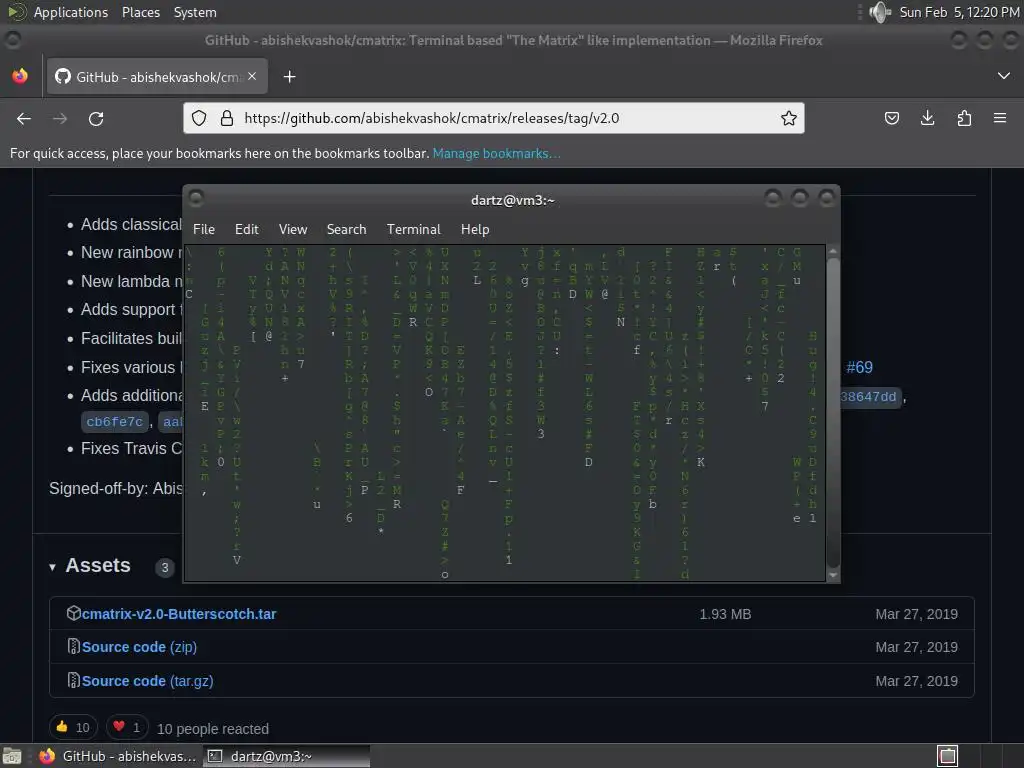Open Firefox hamburger menu
This screenshot has height=768, width=1024.
click(1000, 118)
